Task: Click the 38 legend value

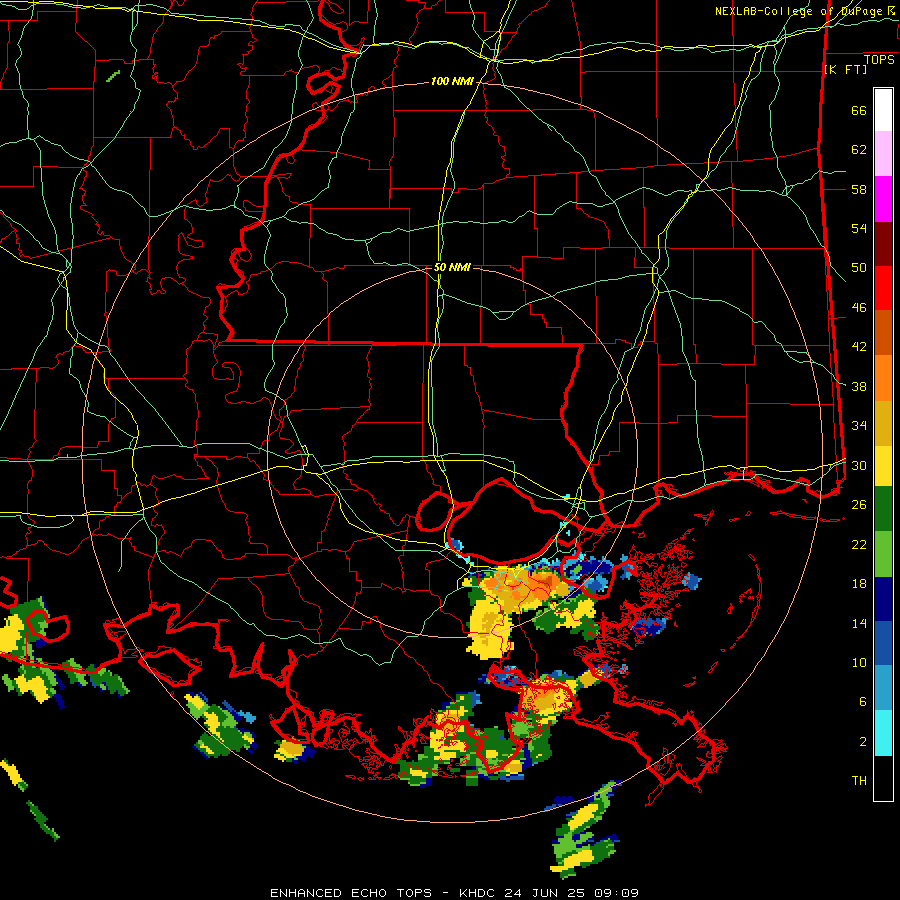Action: pyautogui.click(x=859, y=386)
